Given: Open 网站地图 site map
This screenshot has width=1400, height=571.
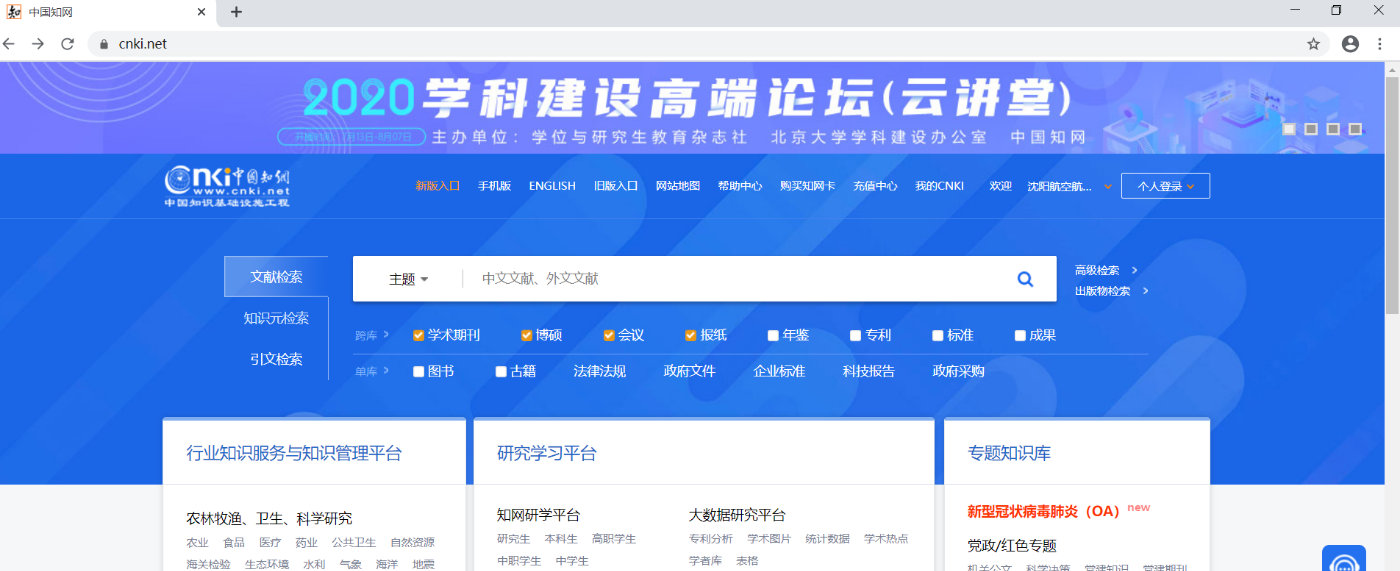Looking at the screenshot, I should 678,186.
